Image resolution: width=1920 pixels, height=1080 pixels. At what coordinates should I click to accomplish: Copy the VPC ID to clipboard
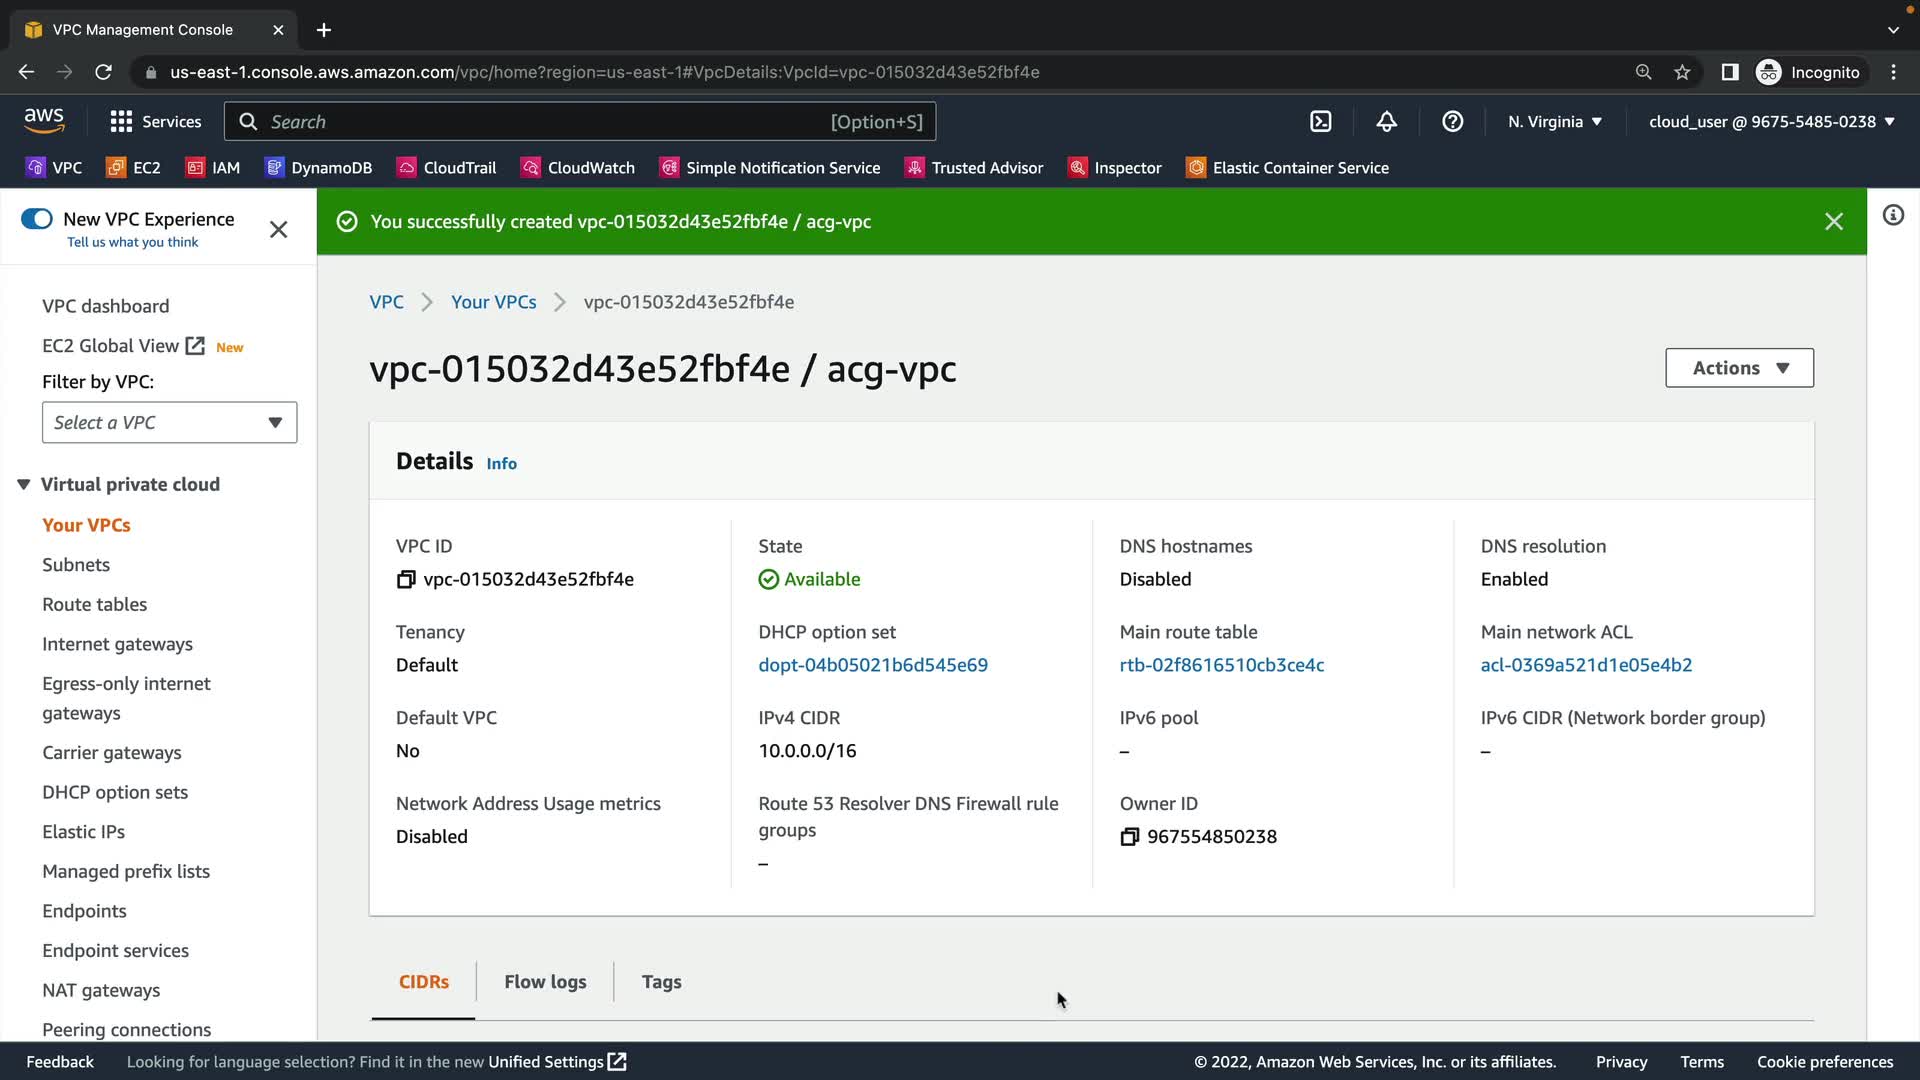tap(405, 580)
